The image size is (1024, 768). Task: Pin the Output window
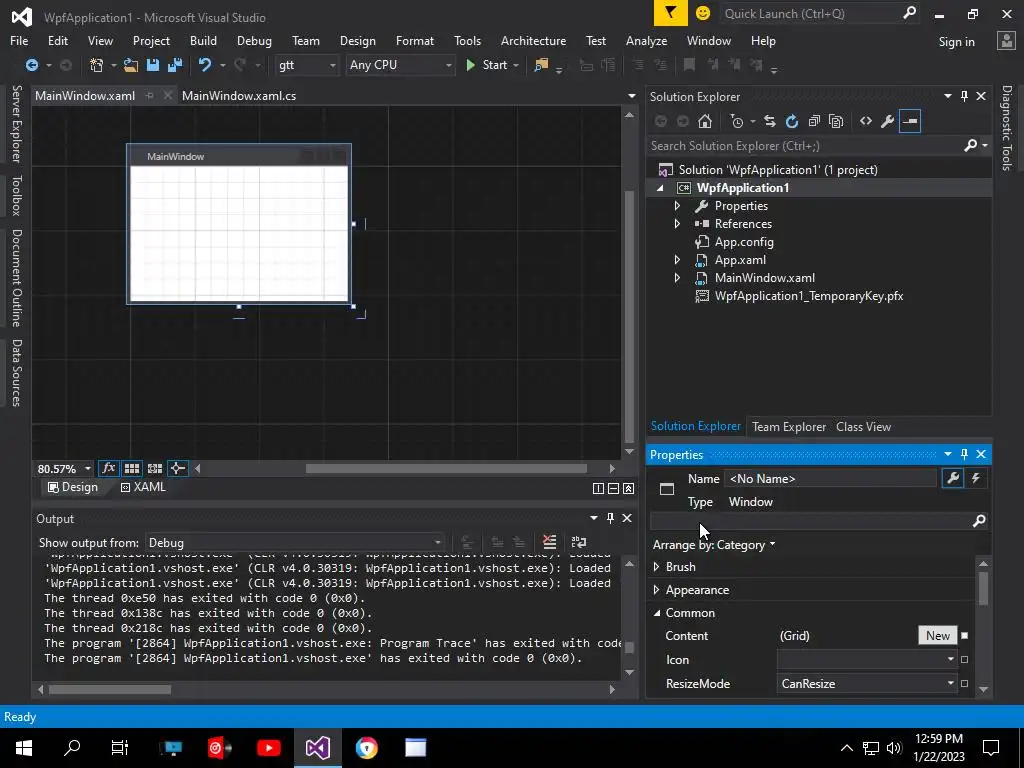tap(610, 518)
